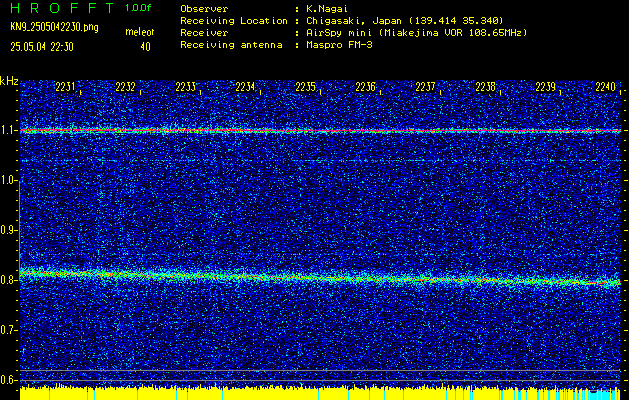This screenshot has height=400, width=629.
Task: Click the Observer field label
Action: pos(205,9)
